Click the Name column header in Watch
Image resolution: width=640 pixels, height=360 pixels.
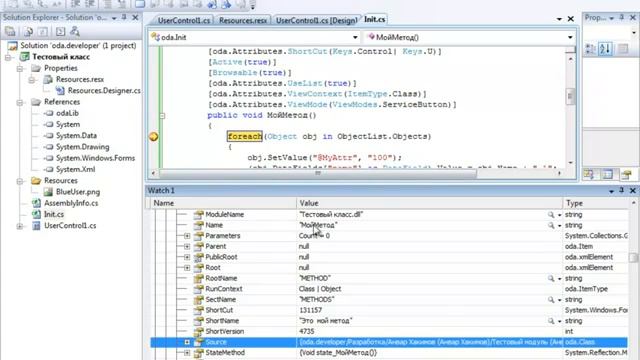click(223, 203)
